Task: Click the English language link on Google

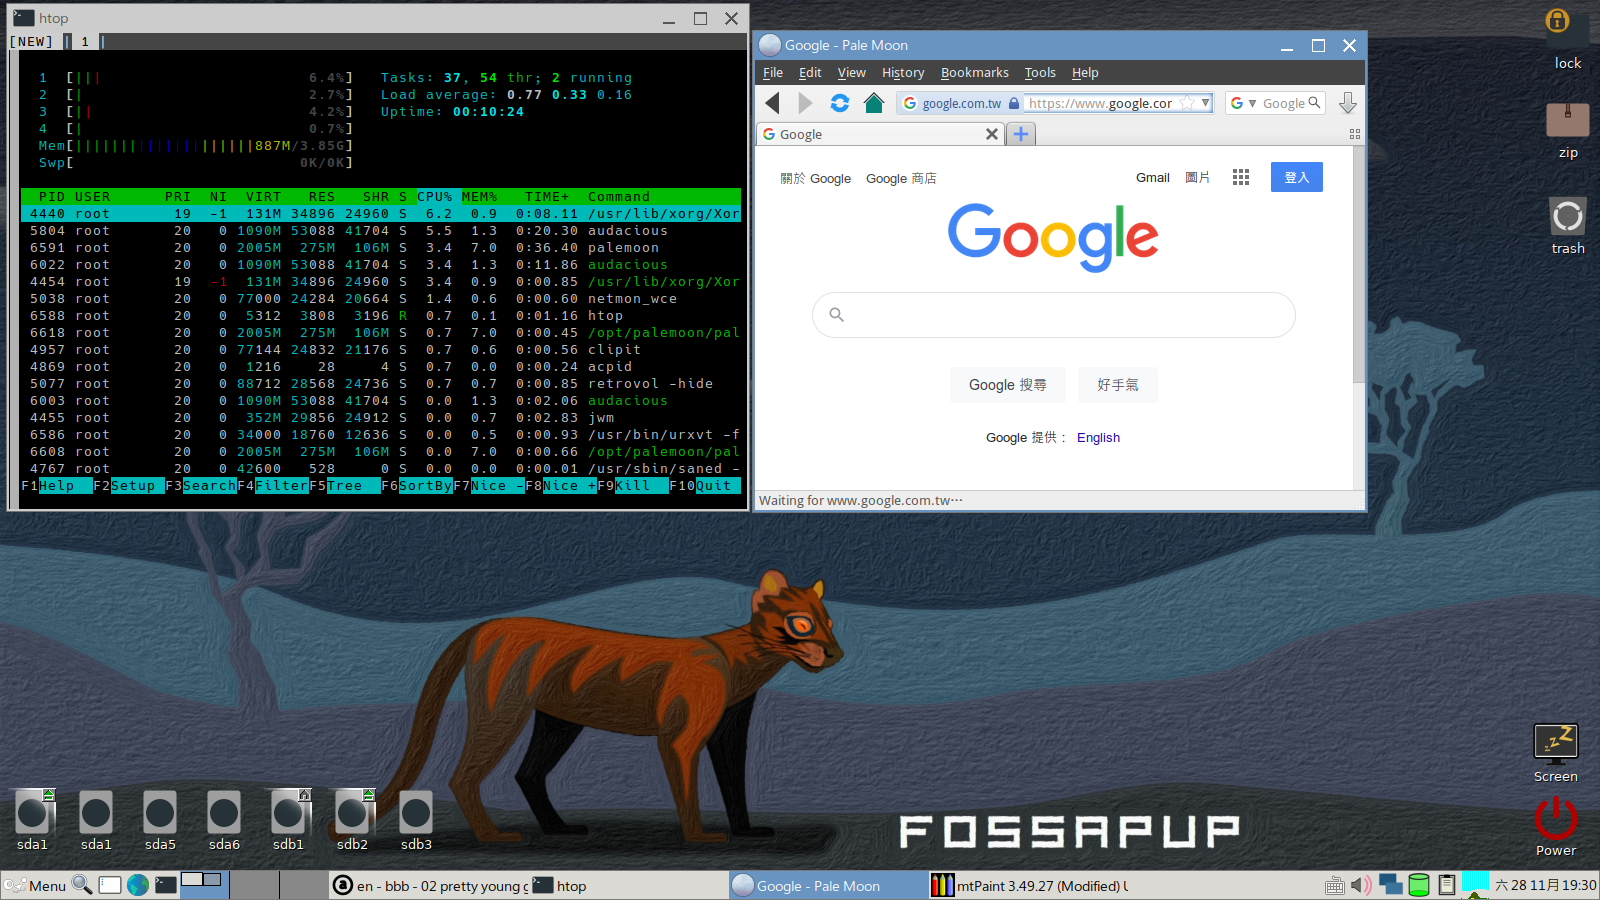Action: [1098, 437]
